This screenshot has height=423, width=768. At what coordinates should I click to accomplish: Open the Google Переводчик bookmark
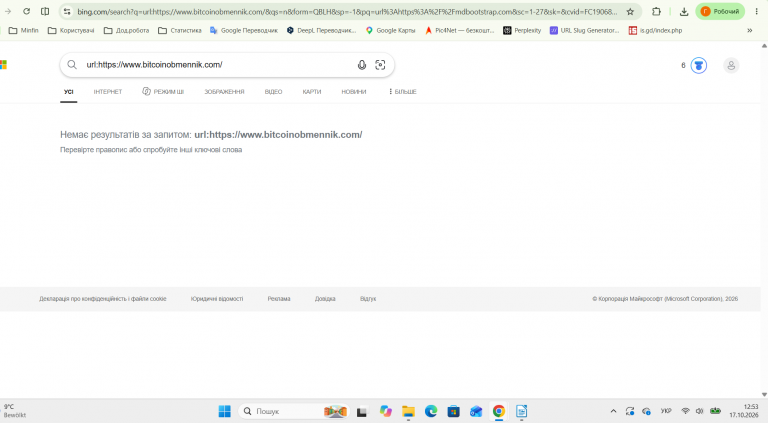(x=243, y=30)
